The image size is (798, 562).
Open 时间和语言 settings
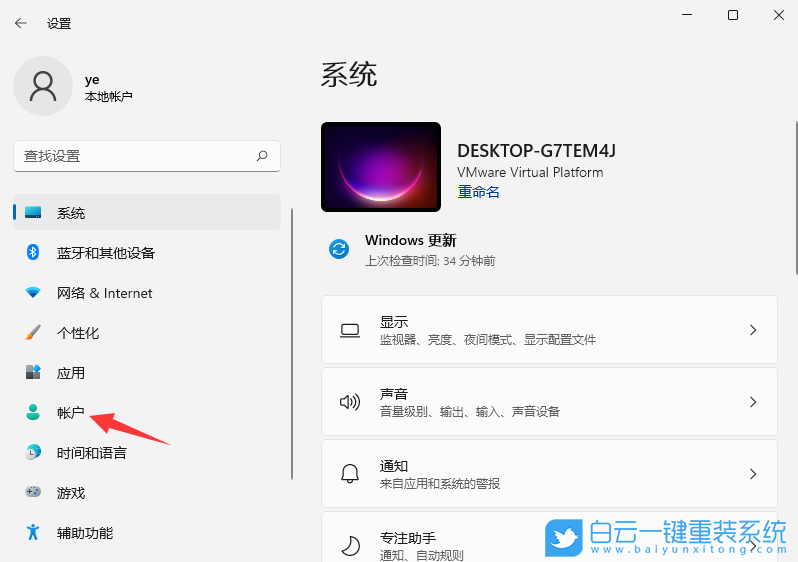coord(147,453)
